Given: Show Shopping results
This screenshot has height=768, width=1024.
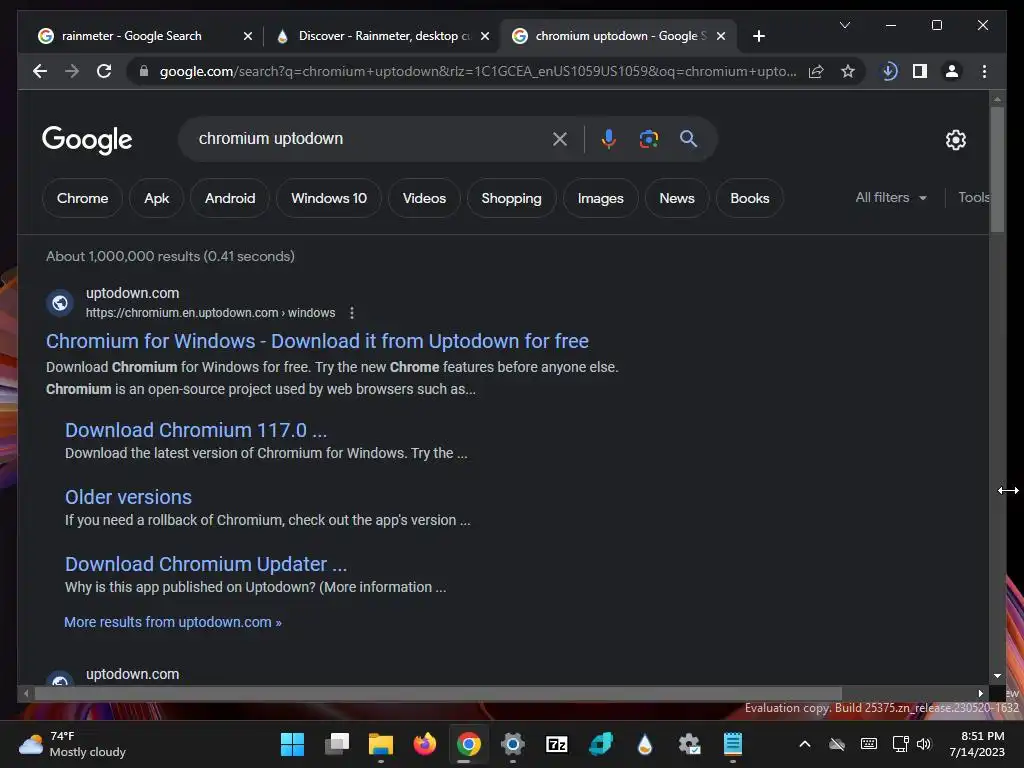Looking at the screenshot, I should tap(511, 198).
